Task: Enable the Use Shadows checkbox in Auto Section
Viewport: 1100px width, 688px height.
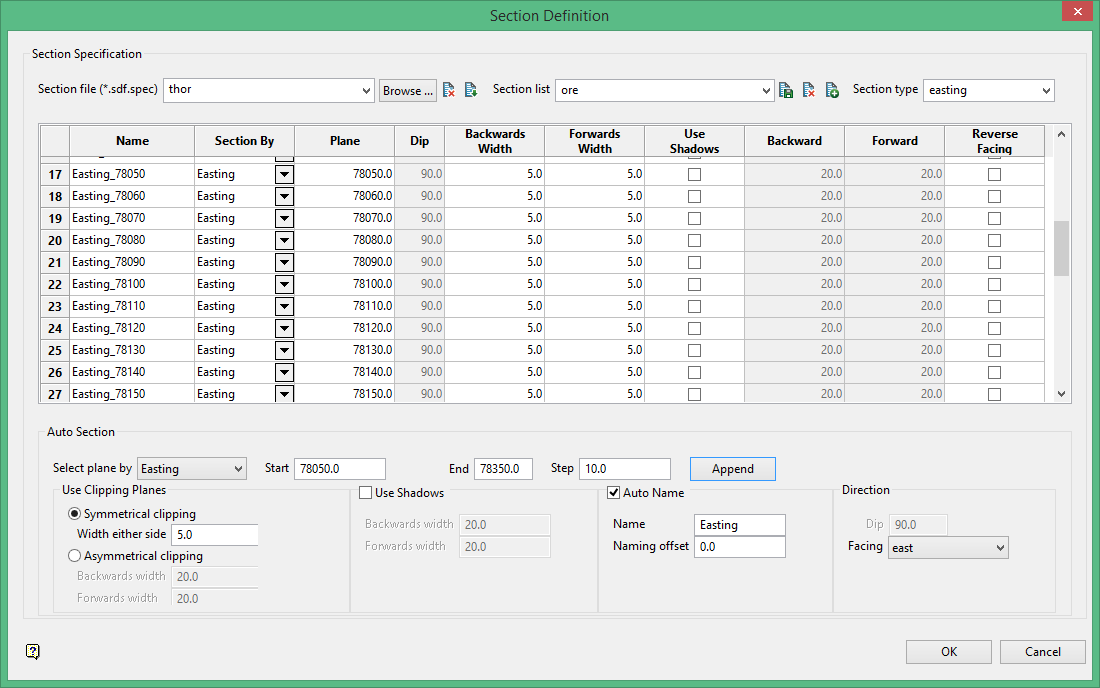Action: [x=366, y=493]
